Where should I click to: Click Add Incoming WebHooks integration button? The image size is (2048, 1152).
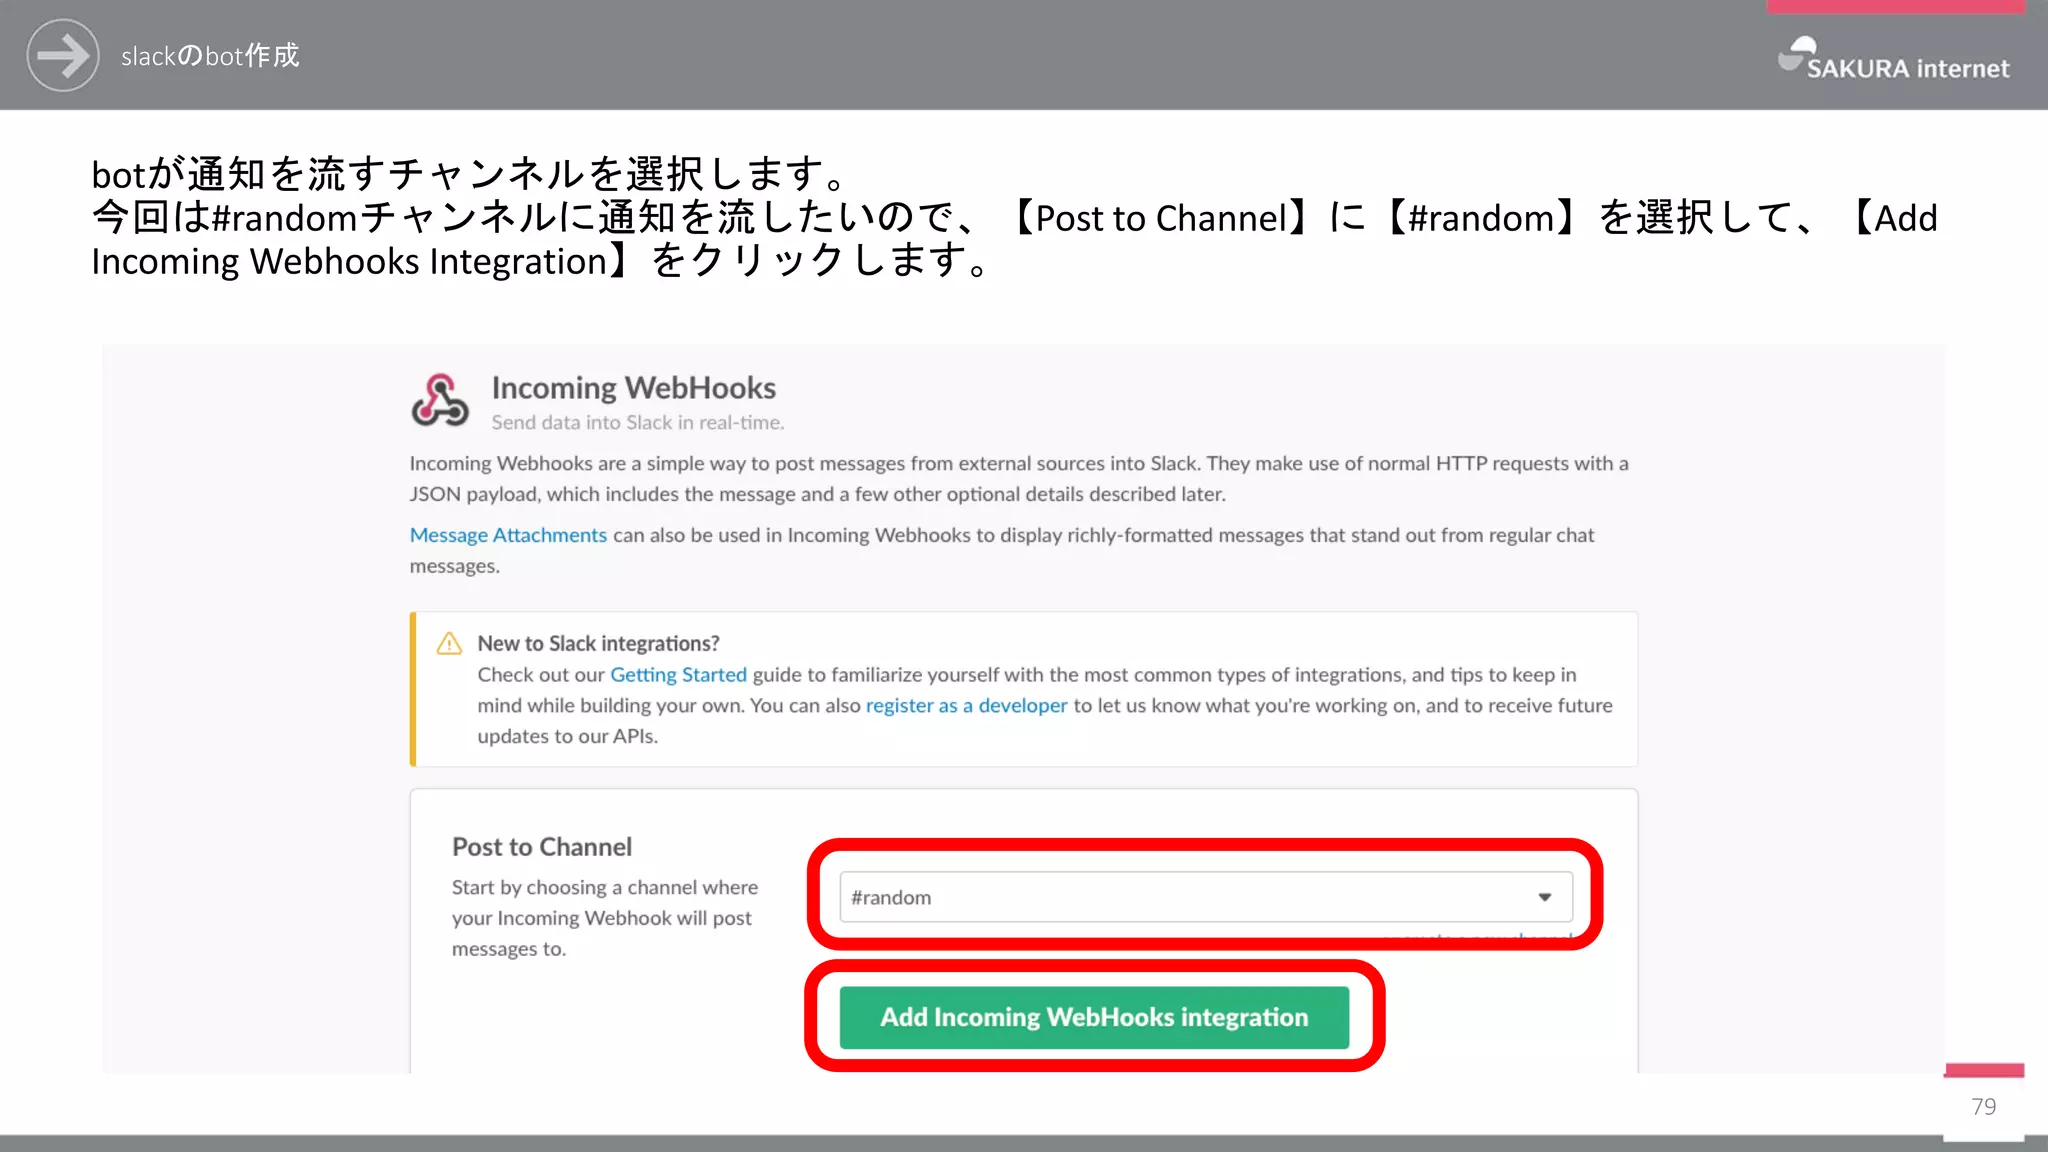[x=1094, y=1017]
